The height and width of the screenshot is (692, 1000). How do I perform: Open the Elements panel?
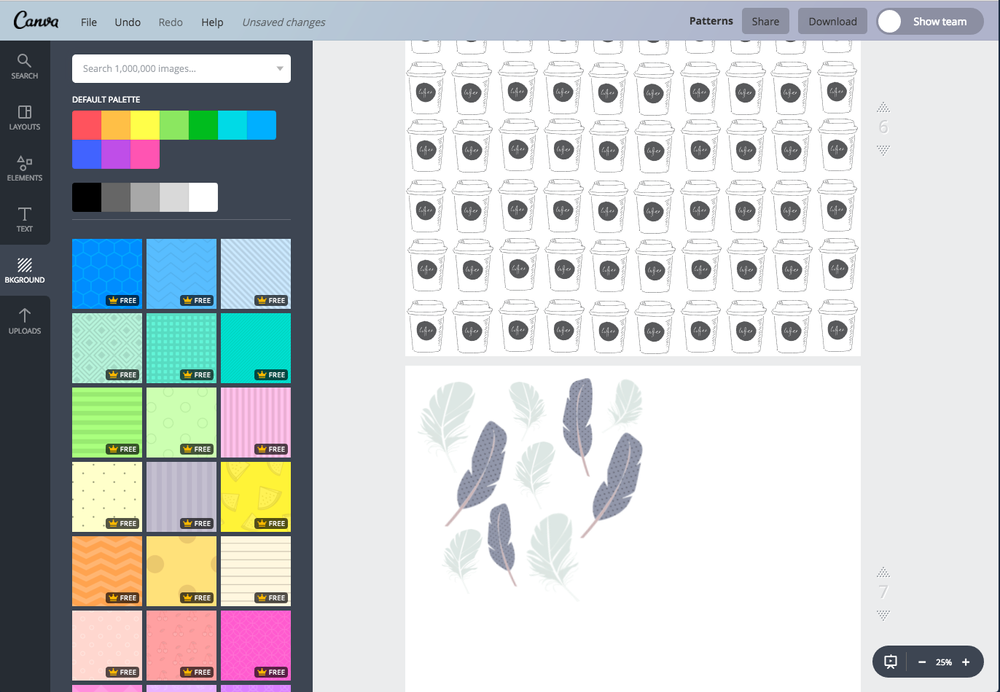pos(24,167)
